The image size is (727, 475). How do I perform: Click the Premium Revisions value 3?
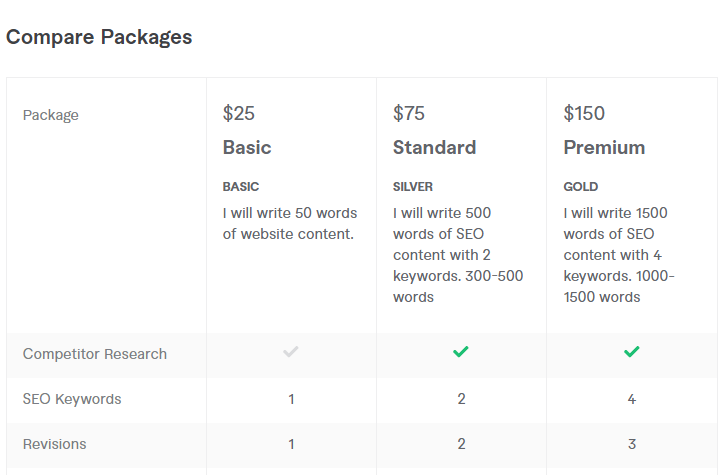coord(631,444)
